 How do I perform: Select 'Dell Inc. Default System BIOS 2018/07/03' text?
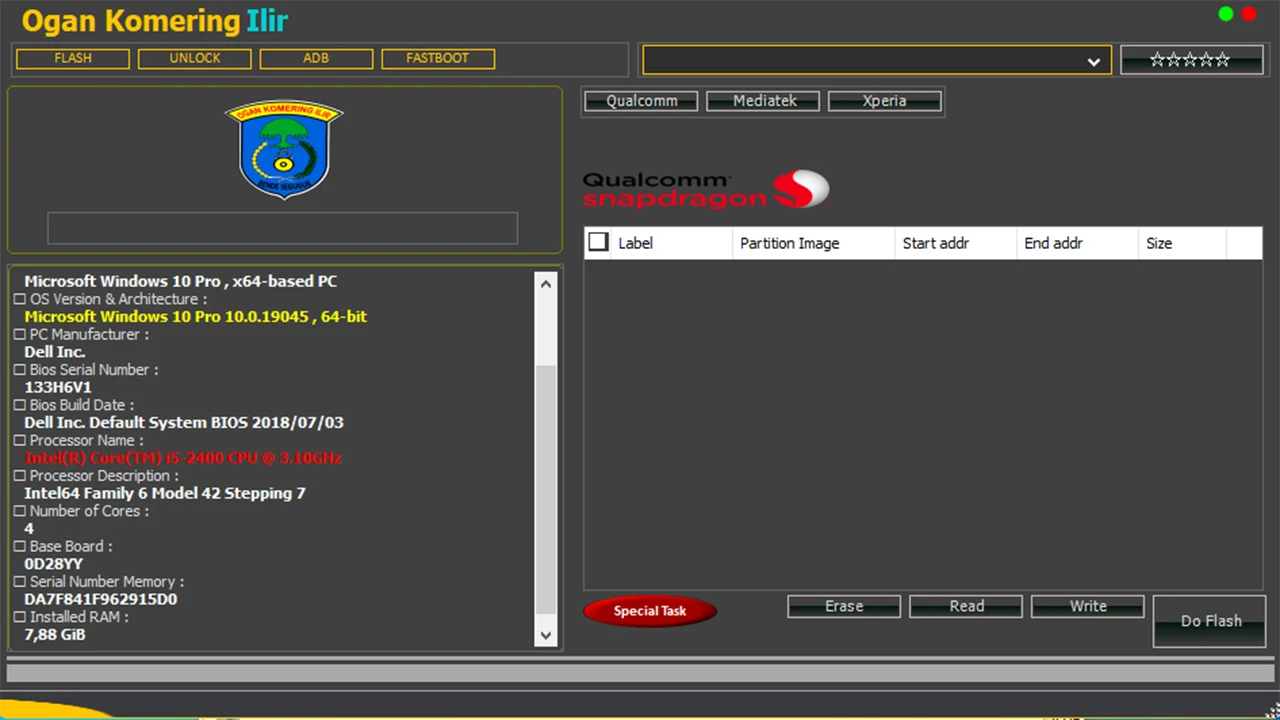click(x=184, y=422)
